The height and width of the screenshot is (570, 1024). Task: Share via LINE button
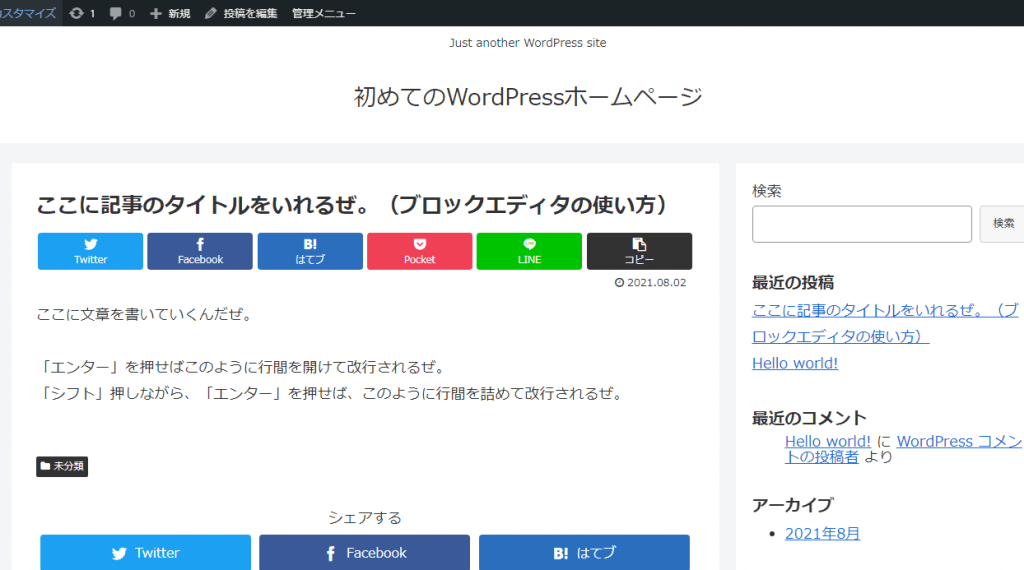click(529, 251)
